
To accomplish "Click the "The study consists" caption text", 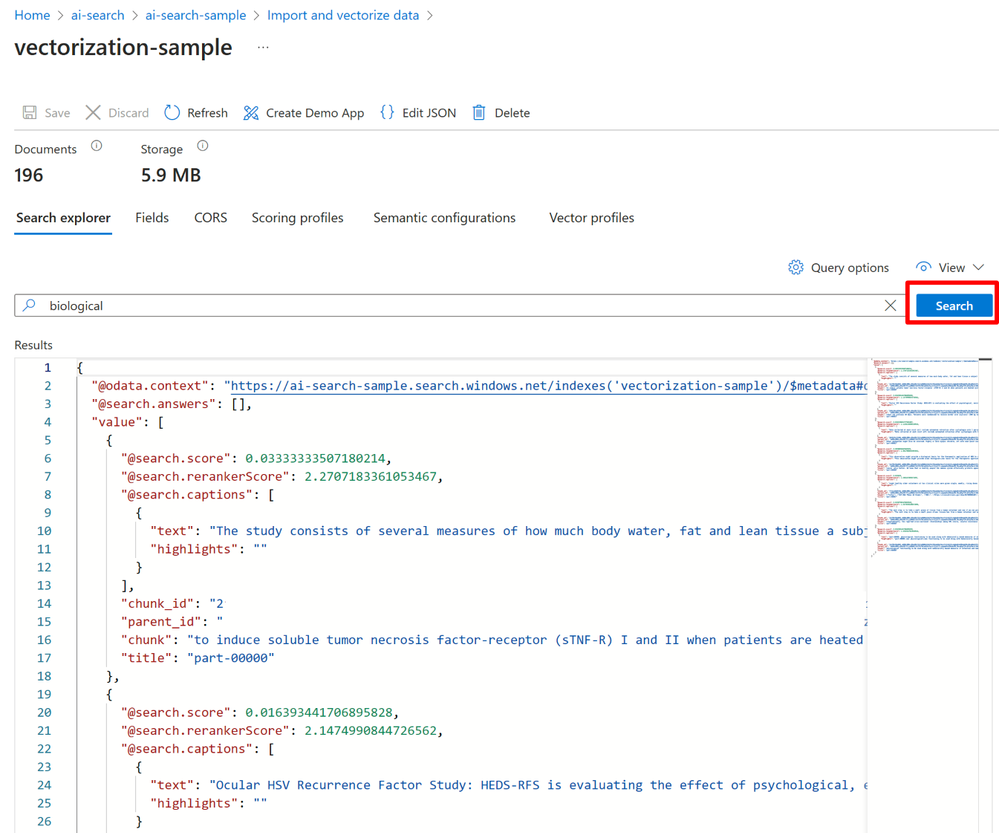I will point(538,531).
